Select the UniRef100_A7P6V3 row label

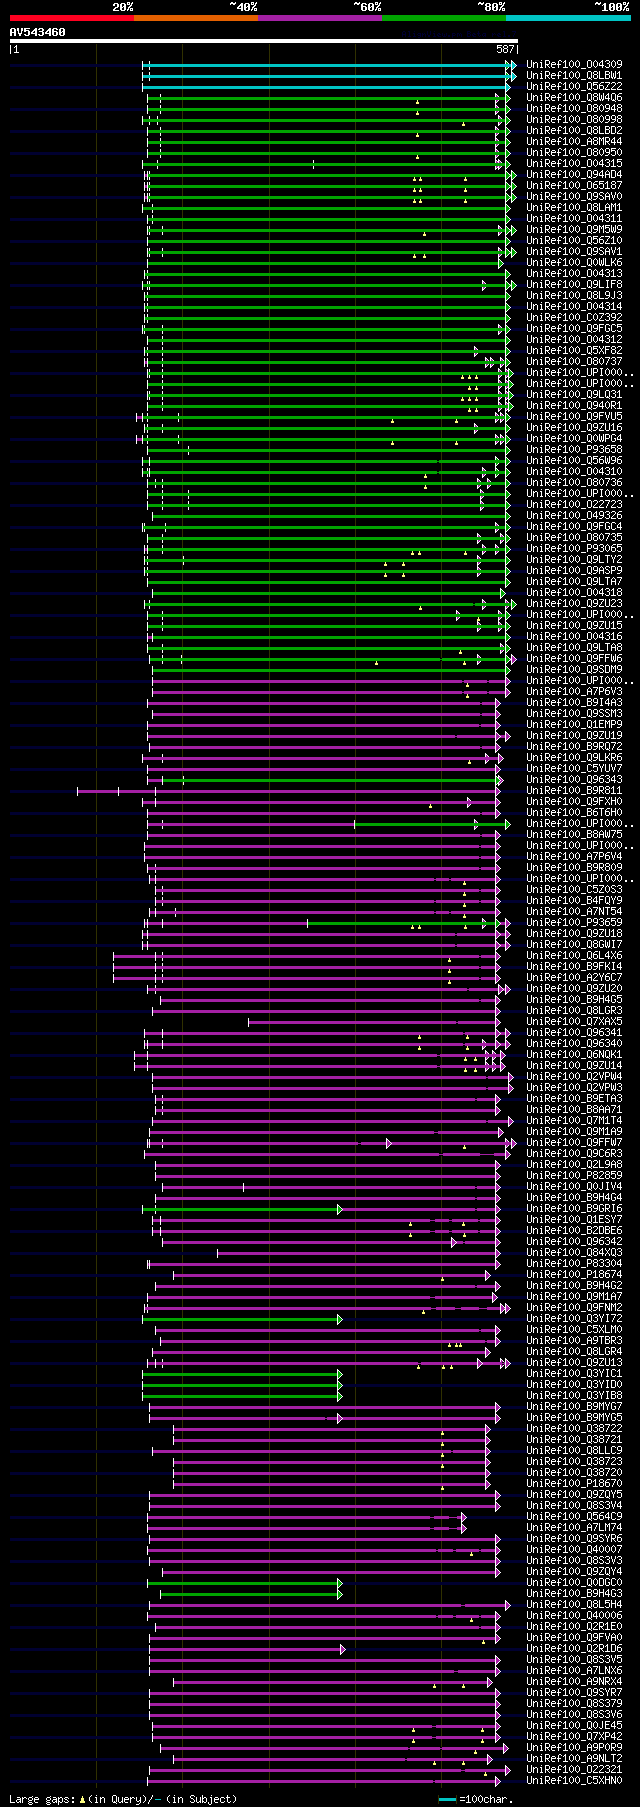pyautogui.click(x=574, y=692)
